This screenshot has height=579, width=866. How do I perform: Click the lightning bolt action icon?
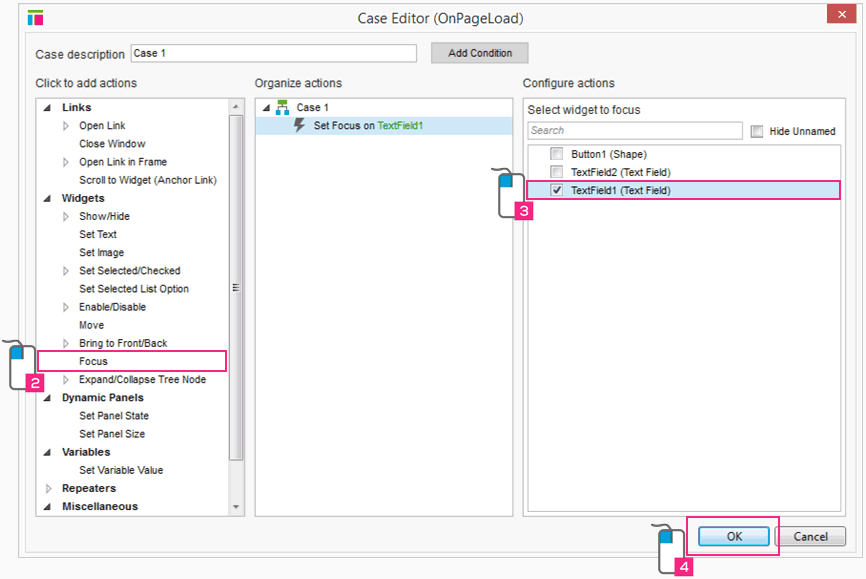pos(299,126)
